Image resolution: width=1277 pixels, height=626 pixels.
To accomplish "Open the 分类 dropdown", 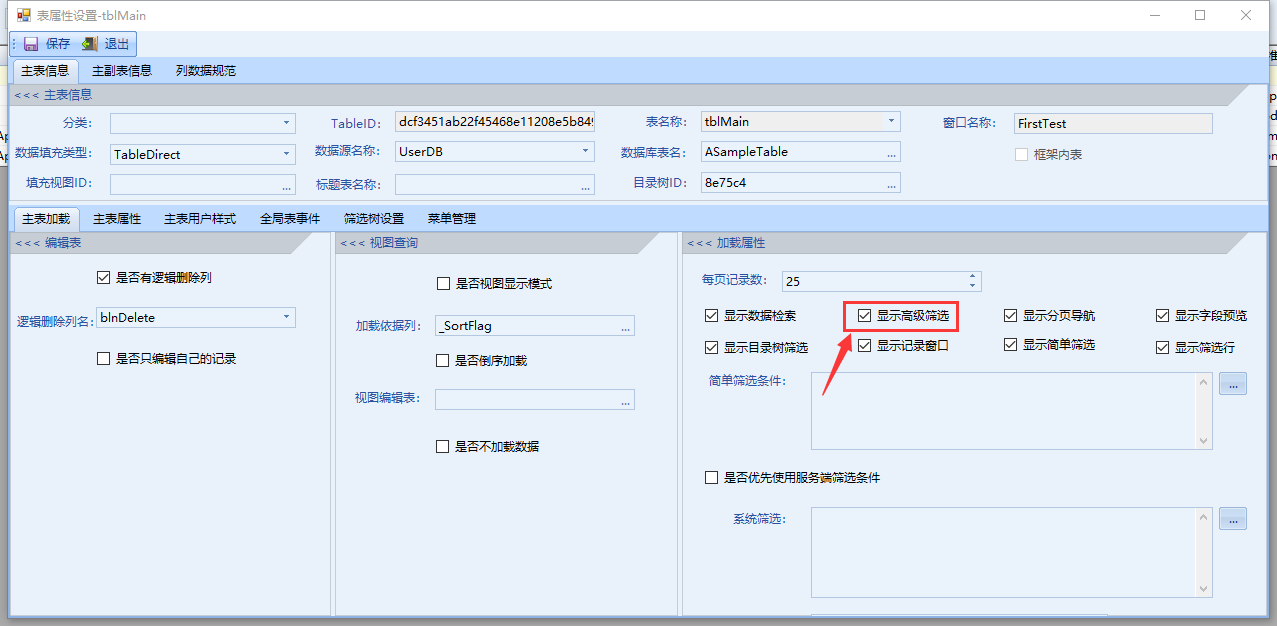I will click(286, 123).
